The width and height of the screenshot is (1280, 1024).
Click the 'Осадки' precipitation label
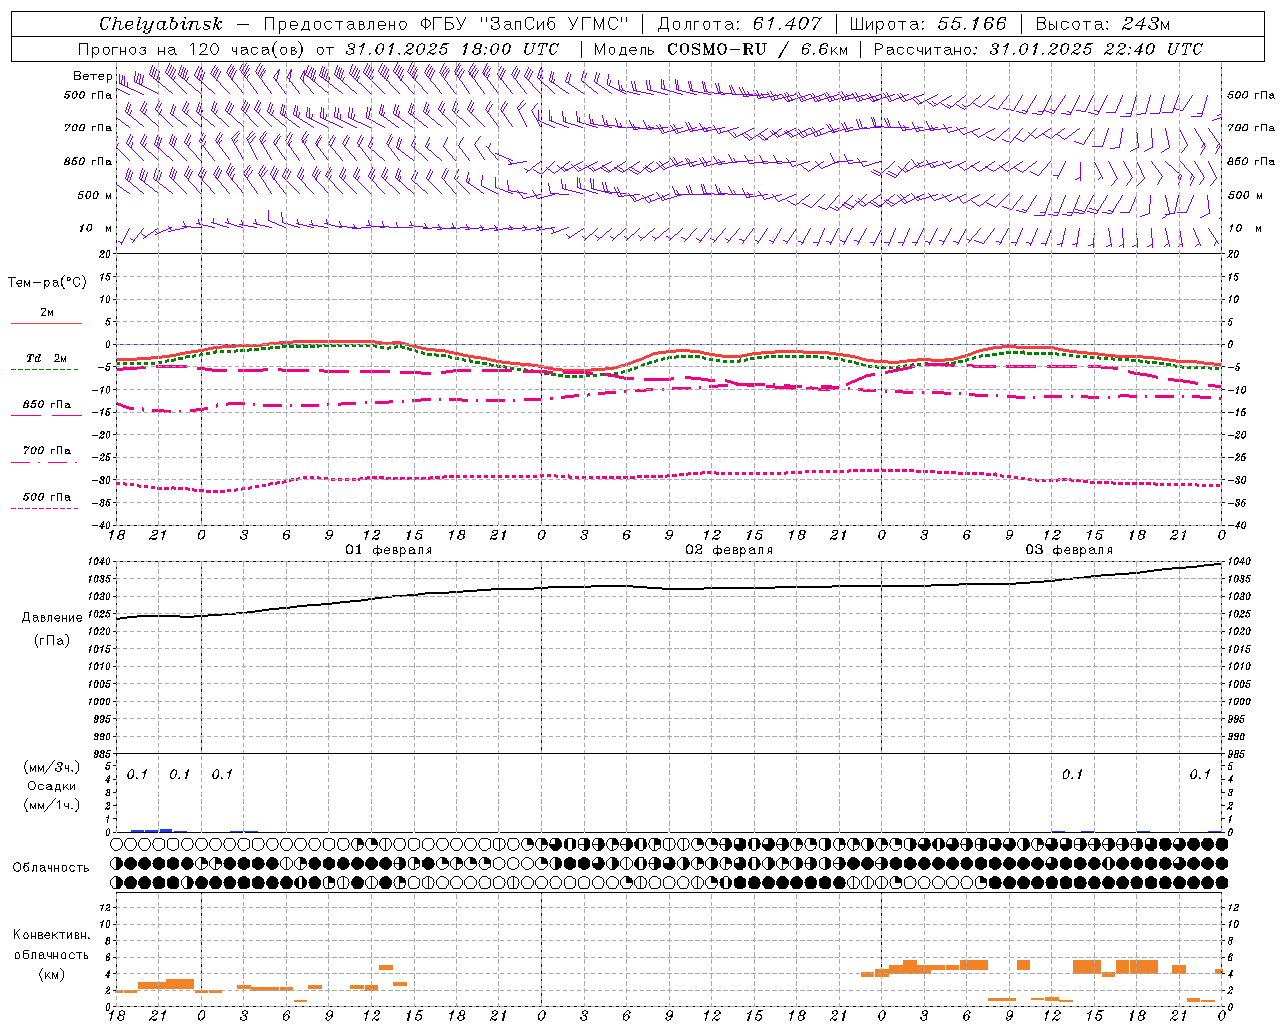(x=52, y=786)
